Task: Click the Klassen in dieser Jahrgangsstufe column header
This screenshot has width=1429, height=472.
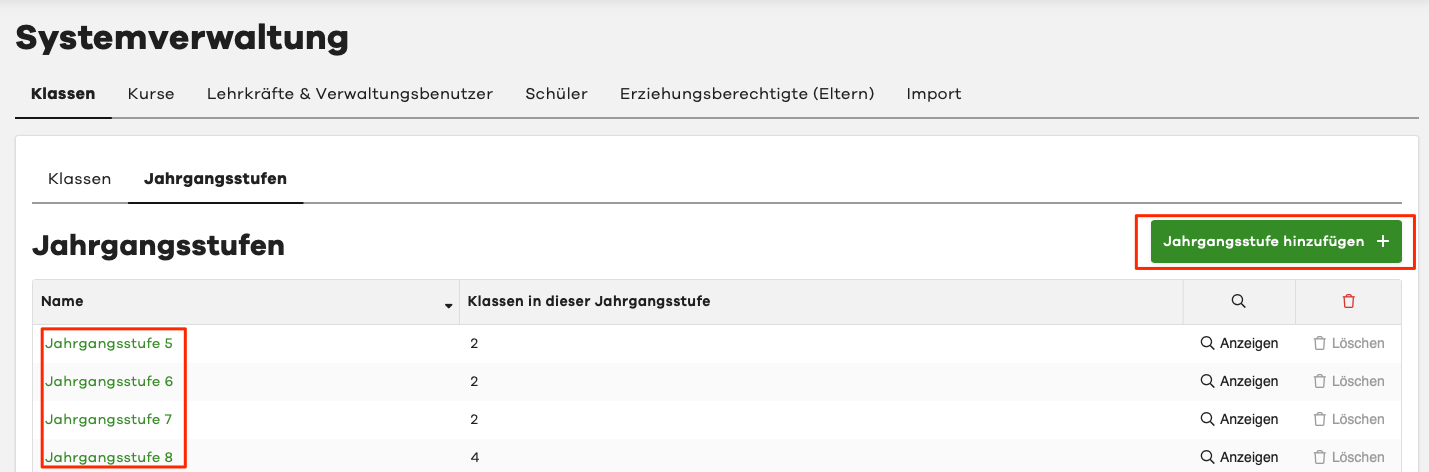Action: (589, 301)
